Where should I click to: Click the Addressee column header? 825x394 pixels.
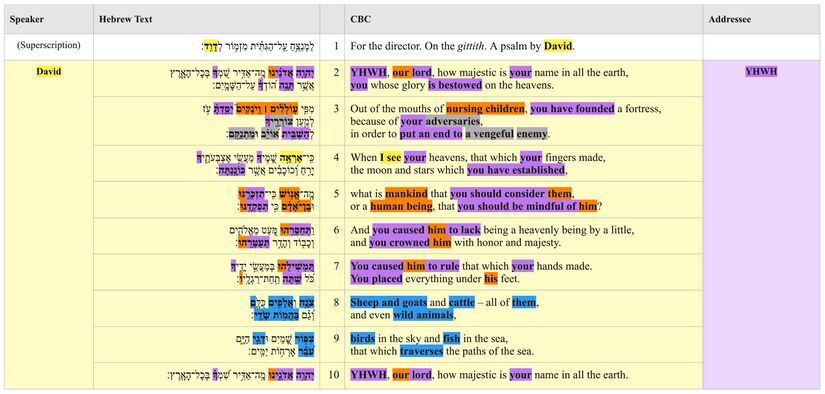point(761,19)
